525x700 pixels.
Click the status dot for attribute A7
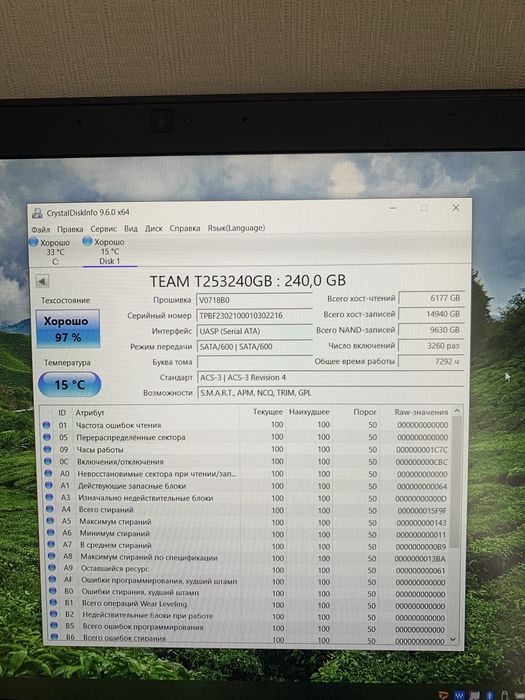pyautogui.click(x=51, y=544)
